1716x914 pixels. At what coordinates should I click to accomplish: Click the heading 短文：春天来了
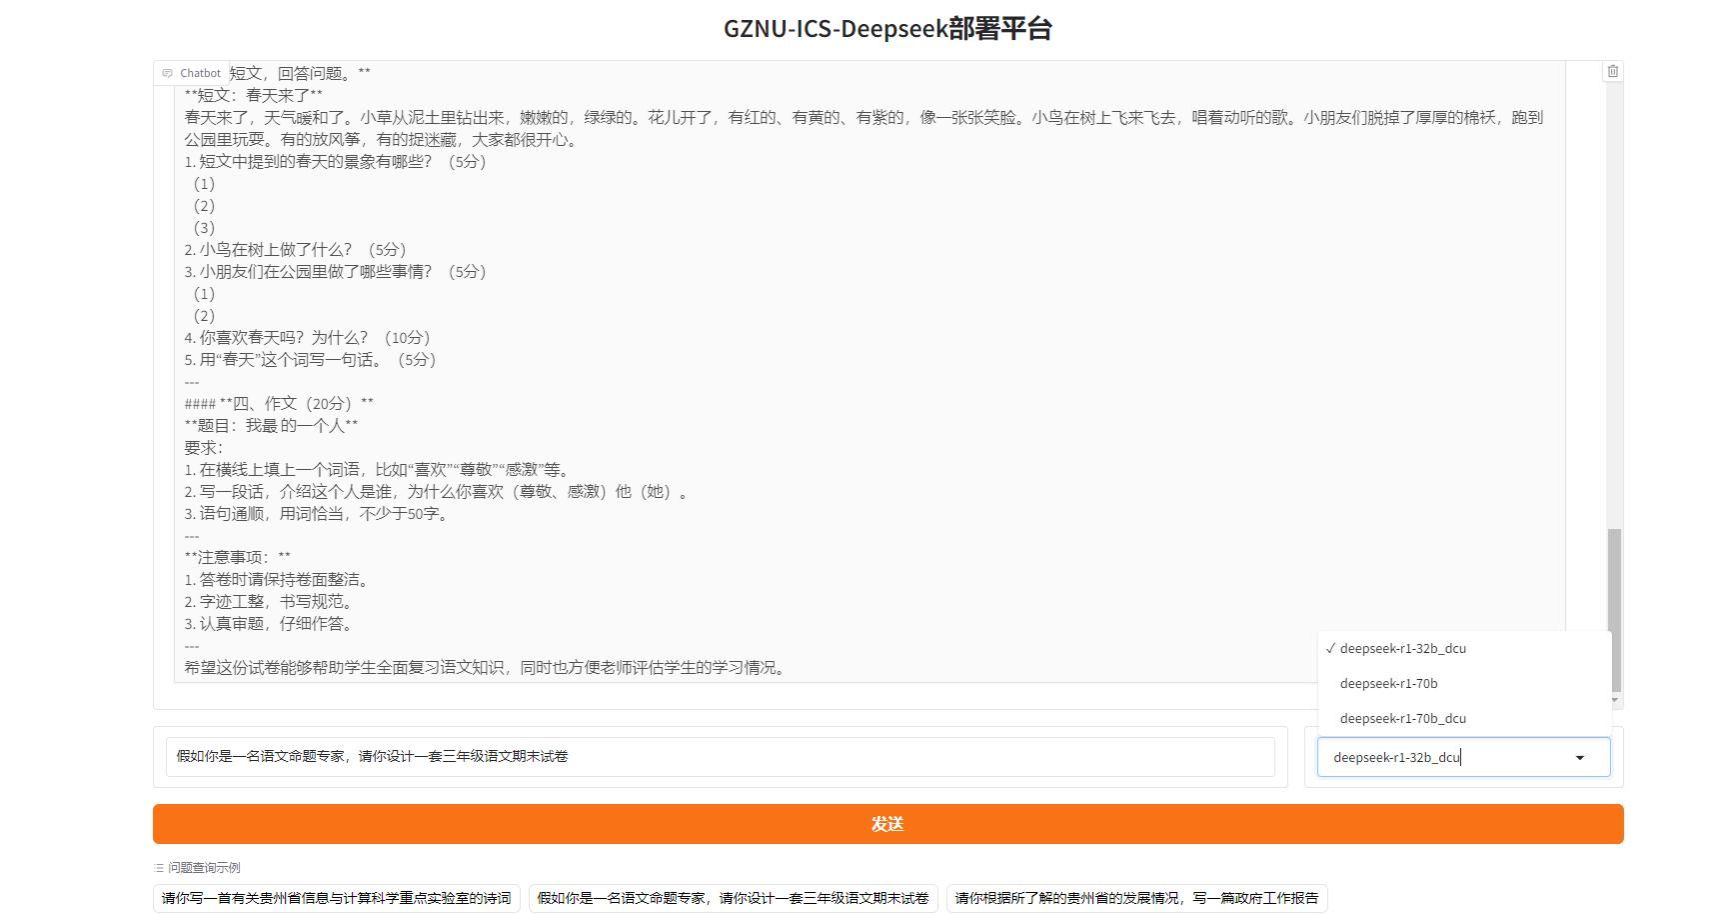254,95
